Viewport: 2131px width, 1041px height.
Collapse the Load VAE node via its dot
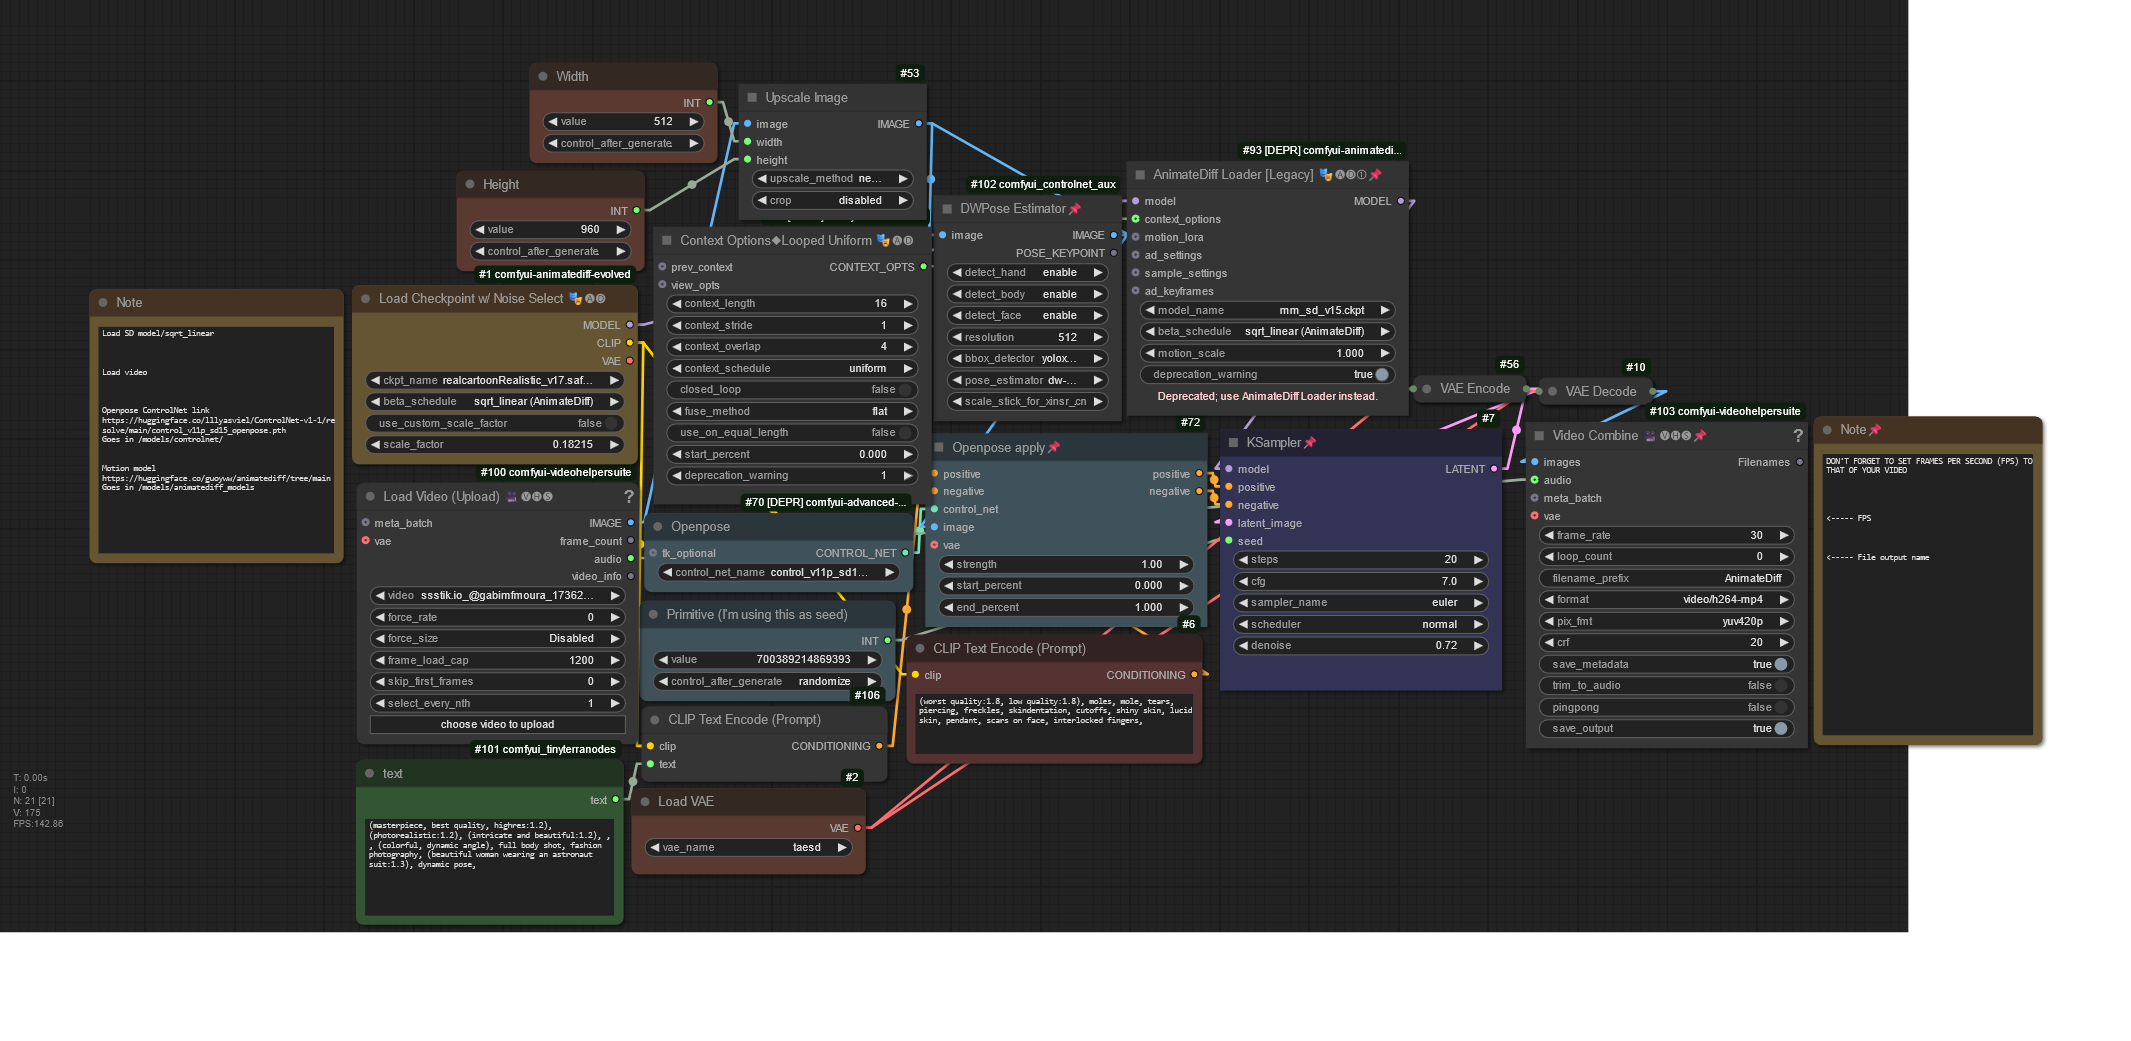tap(645, 802)
